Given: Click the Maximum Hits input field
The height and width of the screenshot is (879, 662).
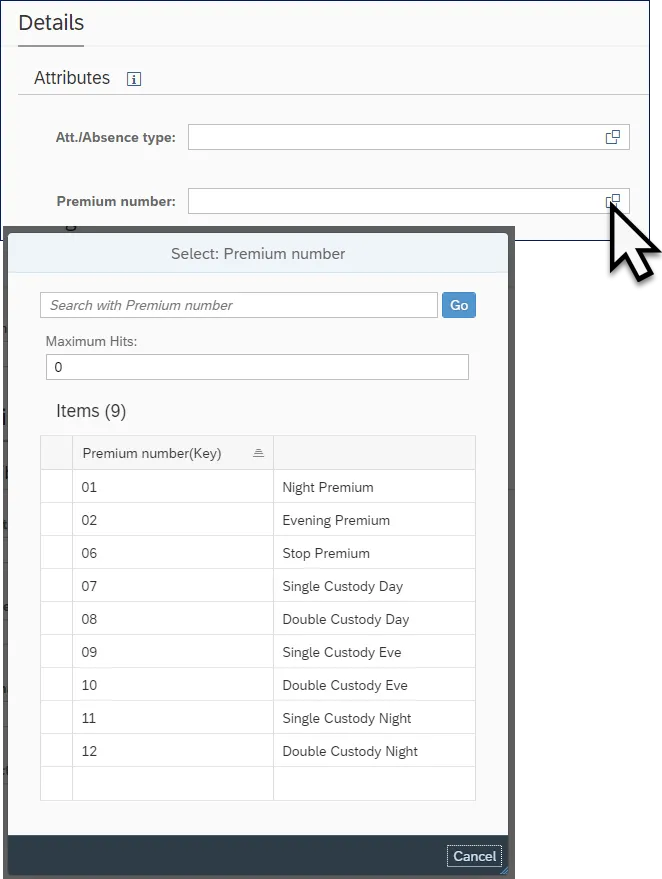Looking at the screenshot, I should pos(257,367).
